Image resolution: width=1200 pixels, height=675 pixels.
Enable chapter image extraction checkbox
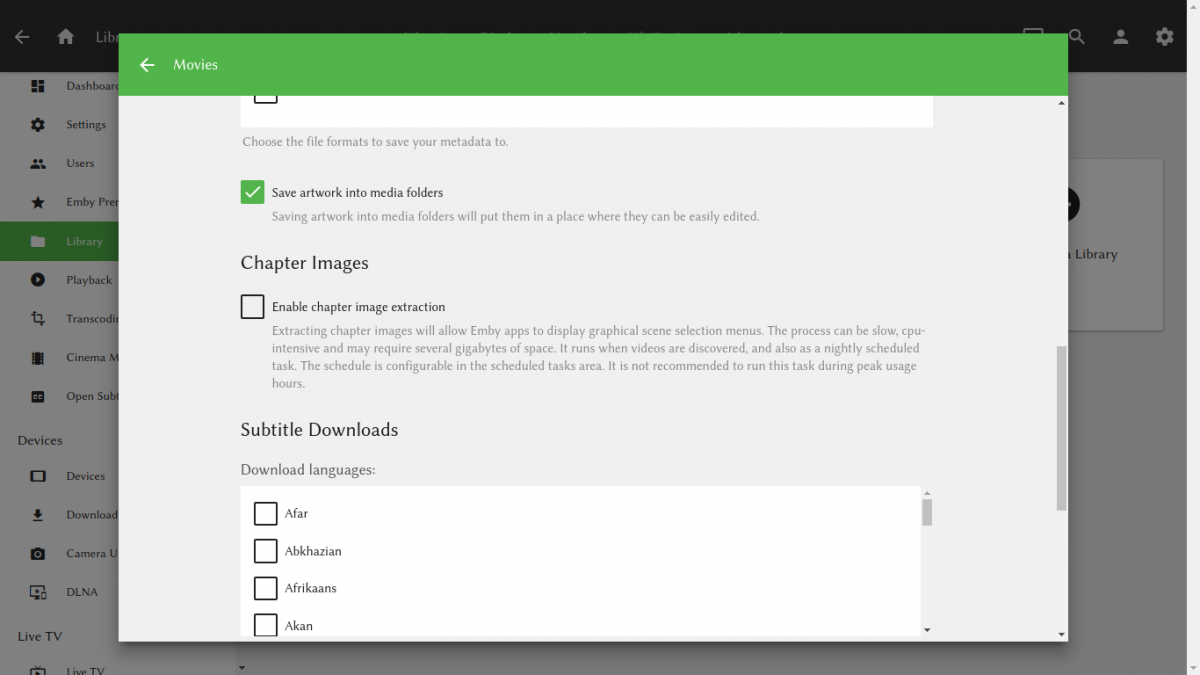[x=252, y=307]
